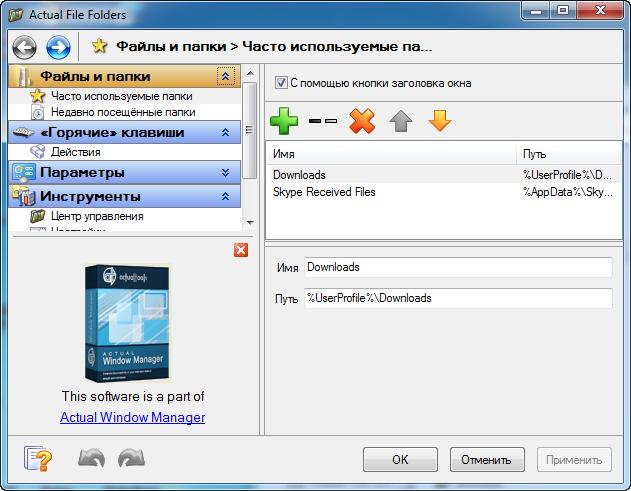The width and height of the screenshot is (631, 491).
Task: Minimize the Actual File Folders window
Action: [x=536, y=10]
